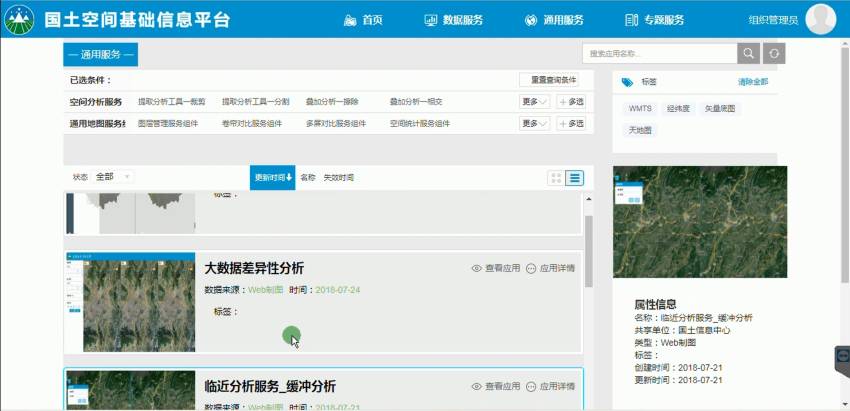850x411 pixels.
Task: Switch to list view layout icon
Action: [575, 178]
